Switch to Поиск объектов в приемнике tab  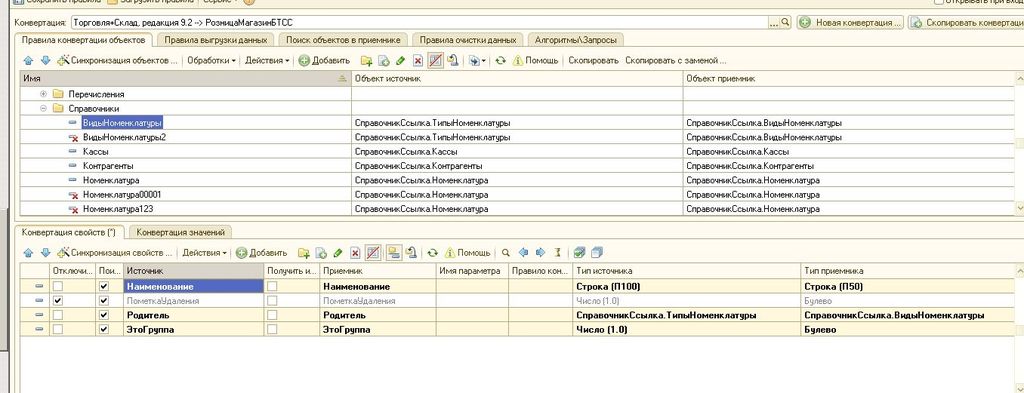[x=344, y=40]
